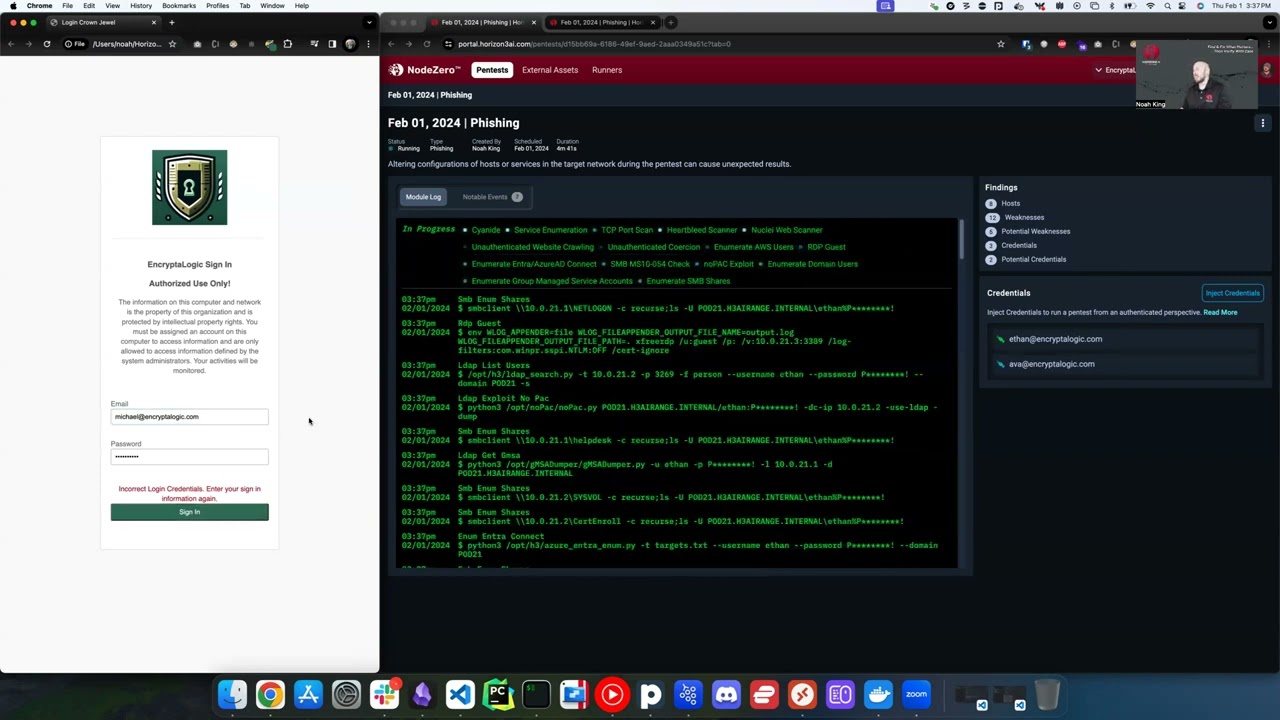Open the Chrome History menu

141,6
